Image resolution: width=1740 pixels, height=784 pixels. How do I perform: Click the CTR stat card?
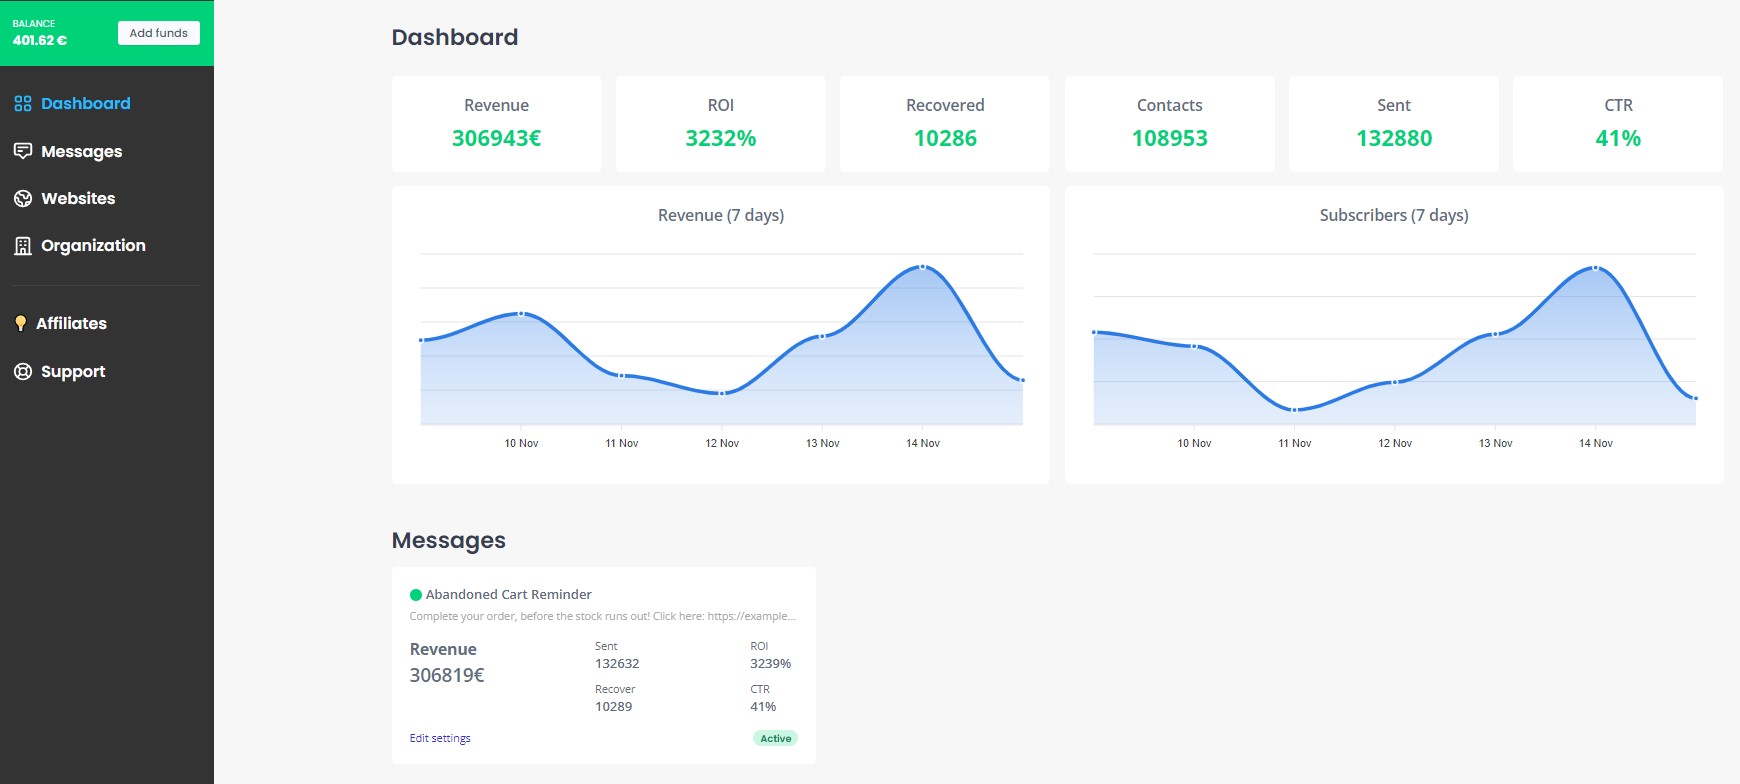(1618, 124)
